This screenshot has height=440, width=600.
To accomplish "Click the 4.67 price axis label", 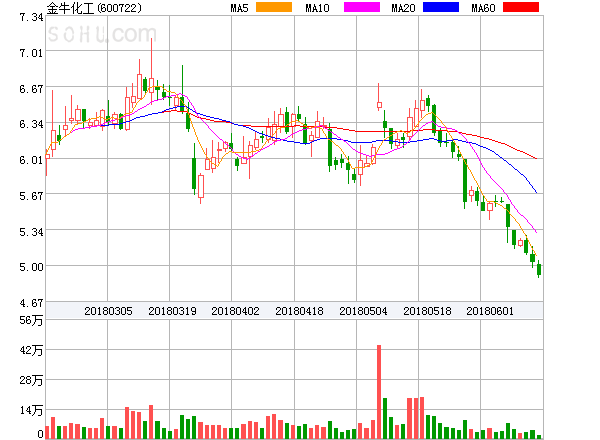I will tap(31, 303).
